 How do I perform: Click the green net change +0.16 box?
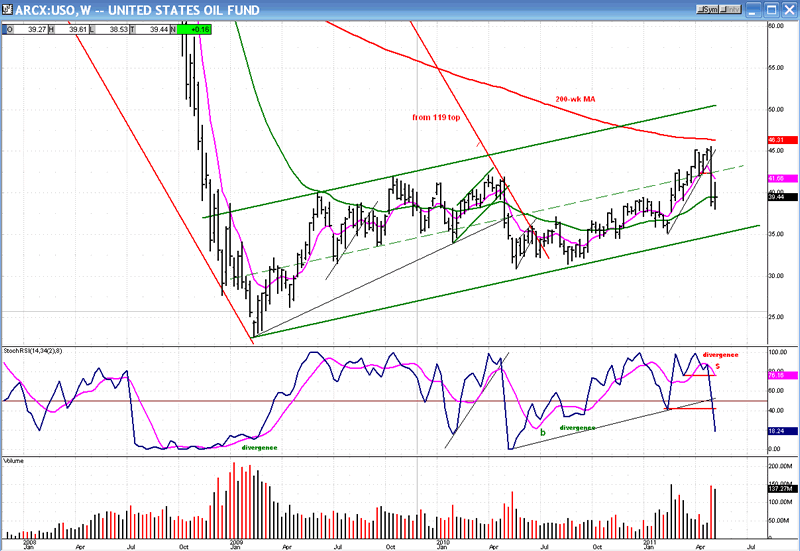(194, 30)
